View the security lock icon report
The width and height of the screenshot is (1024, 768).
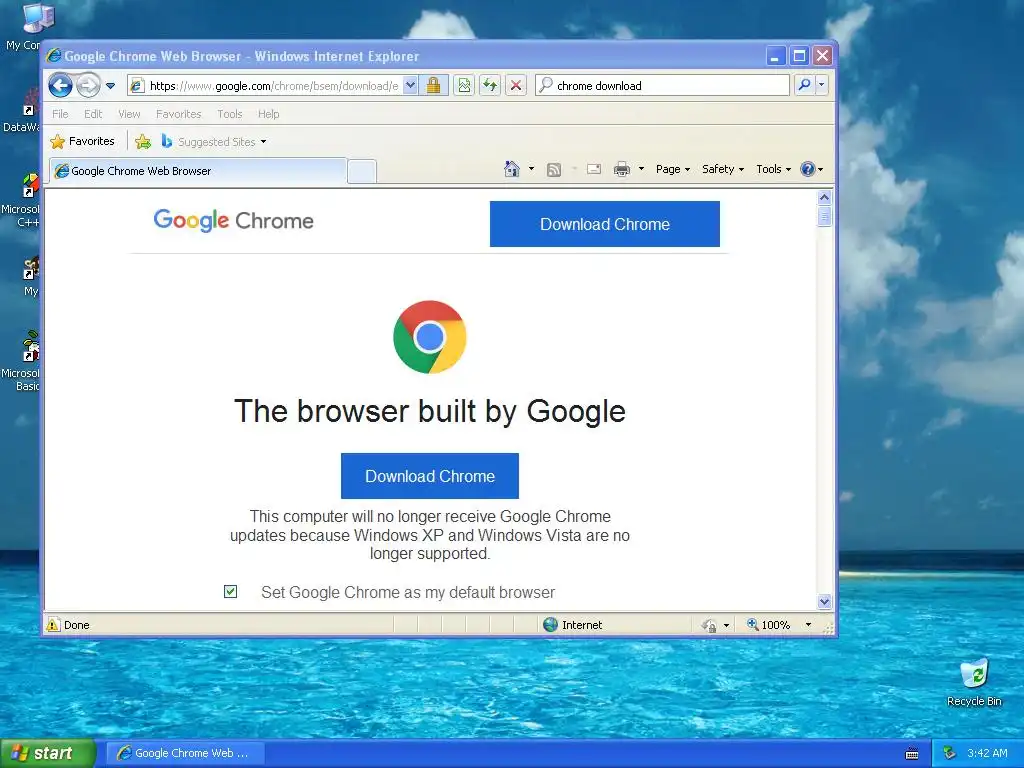click(433, 86)
